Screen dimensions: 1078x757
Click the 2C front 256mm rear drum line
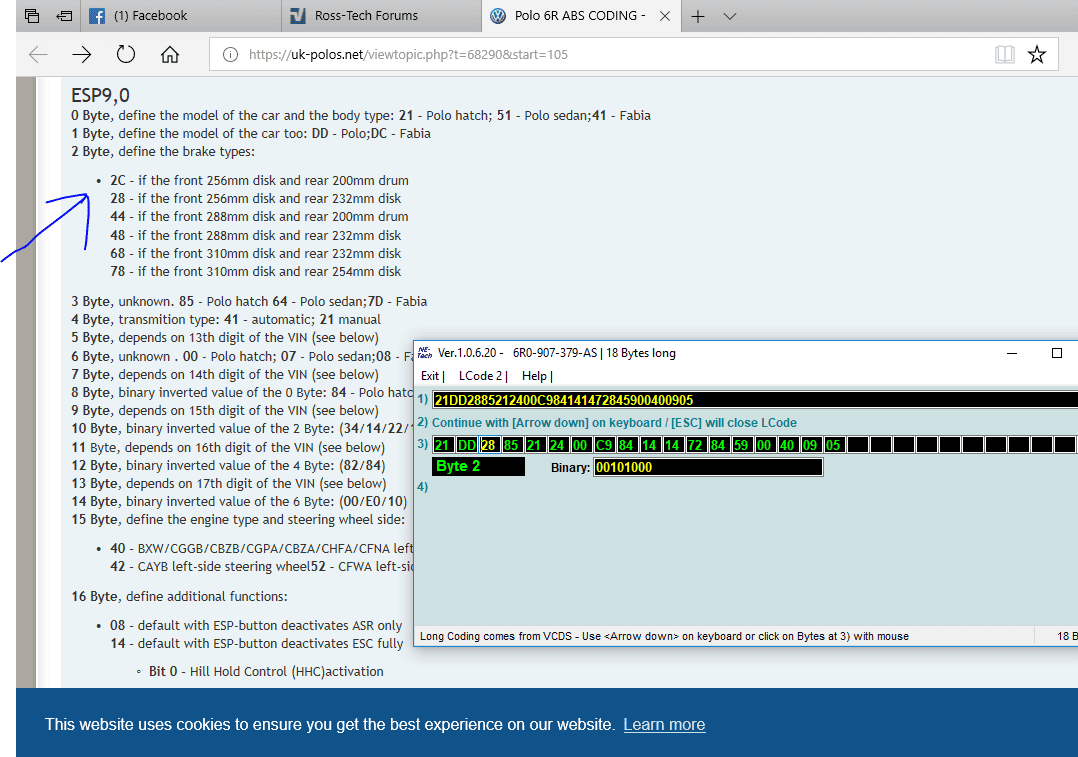tap(259, 181)
